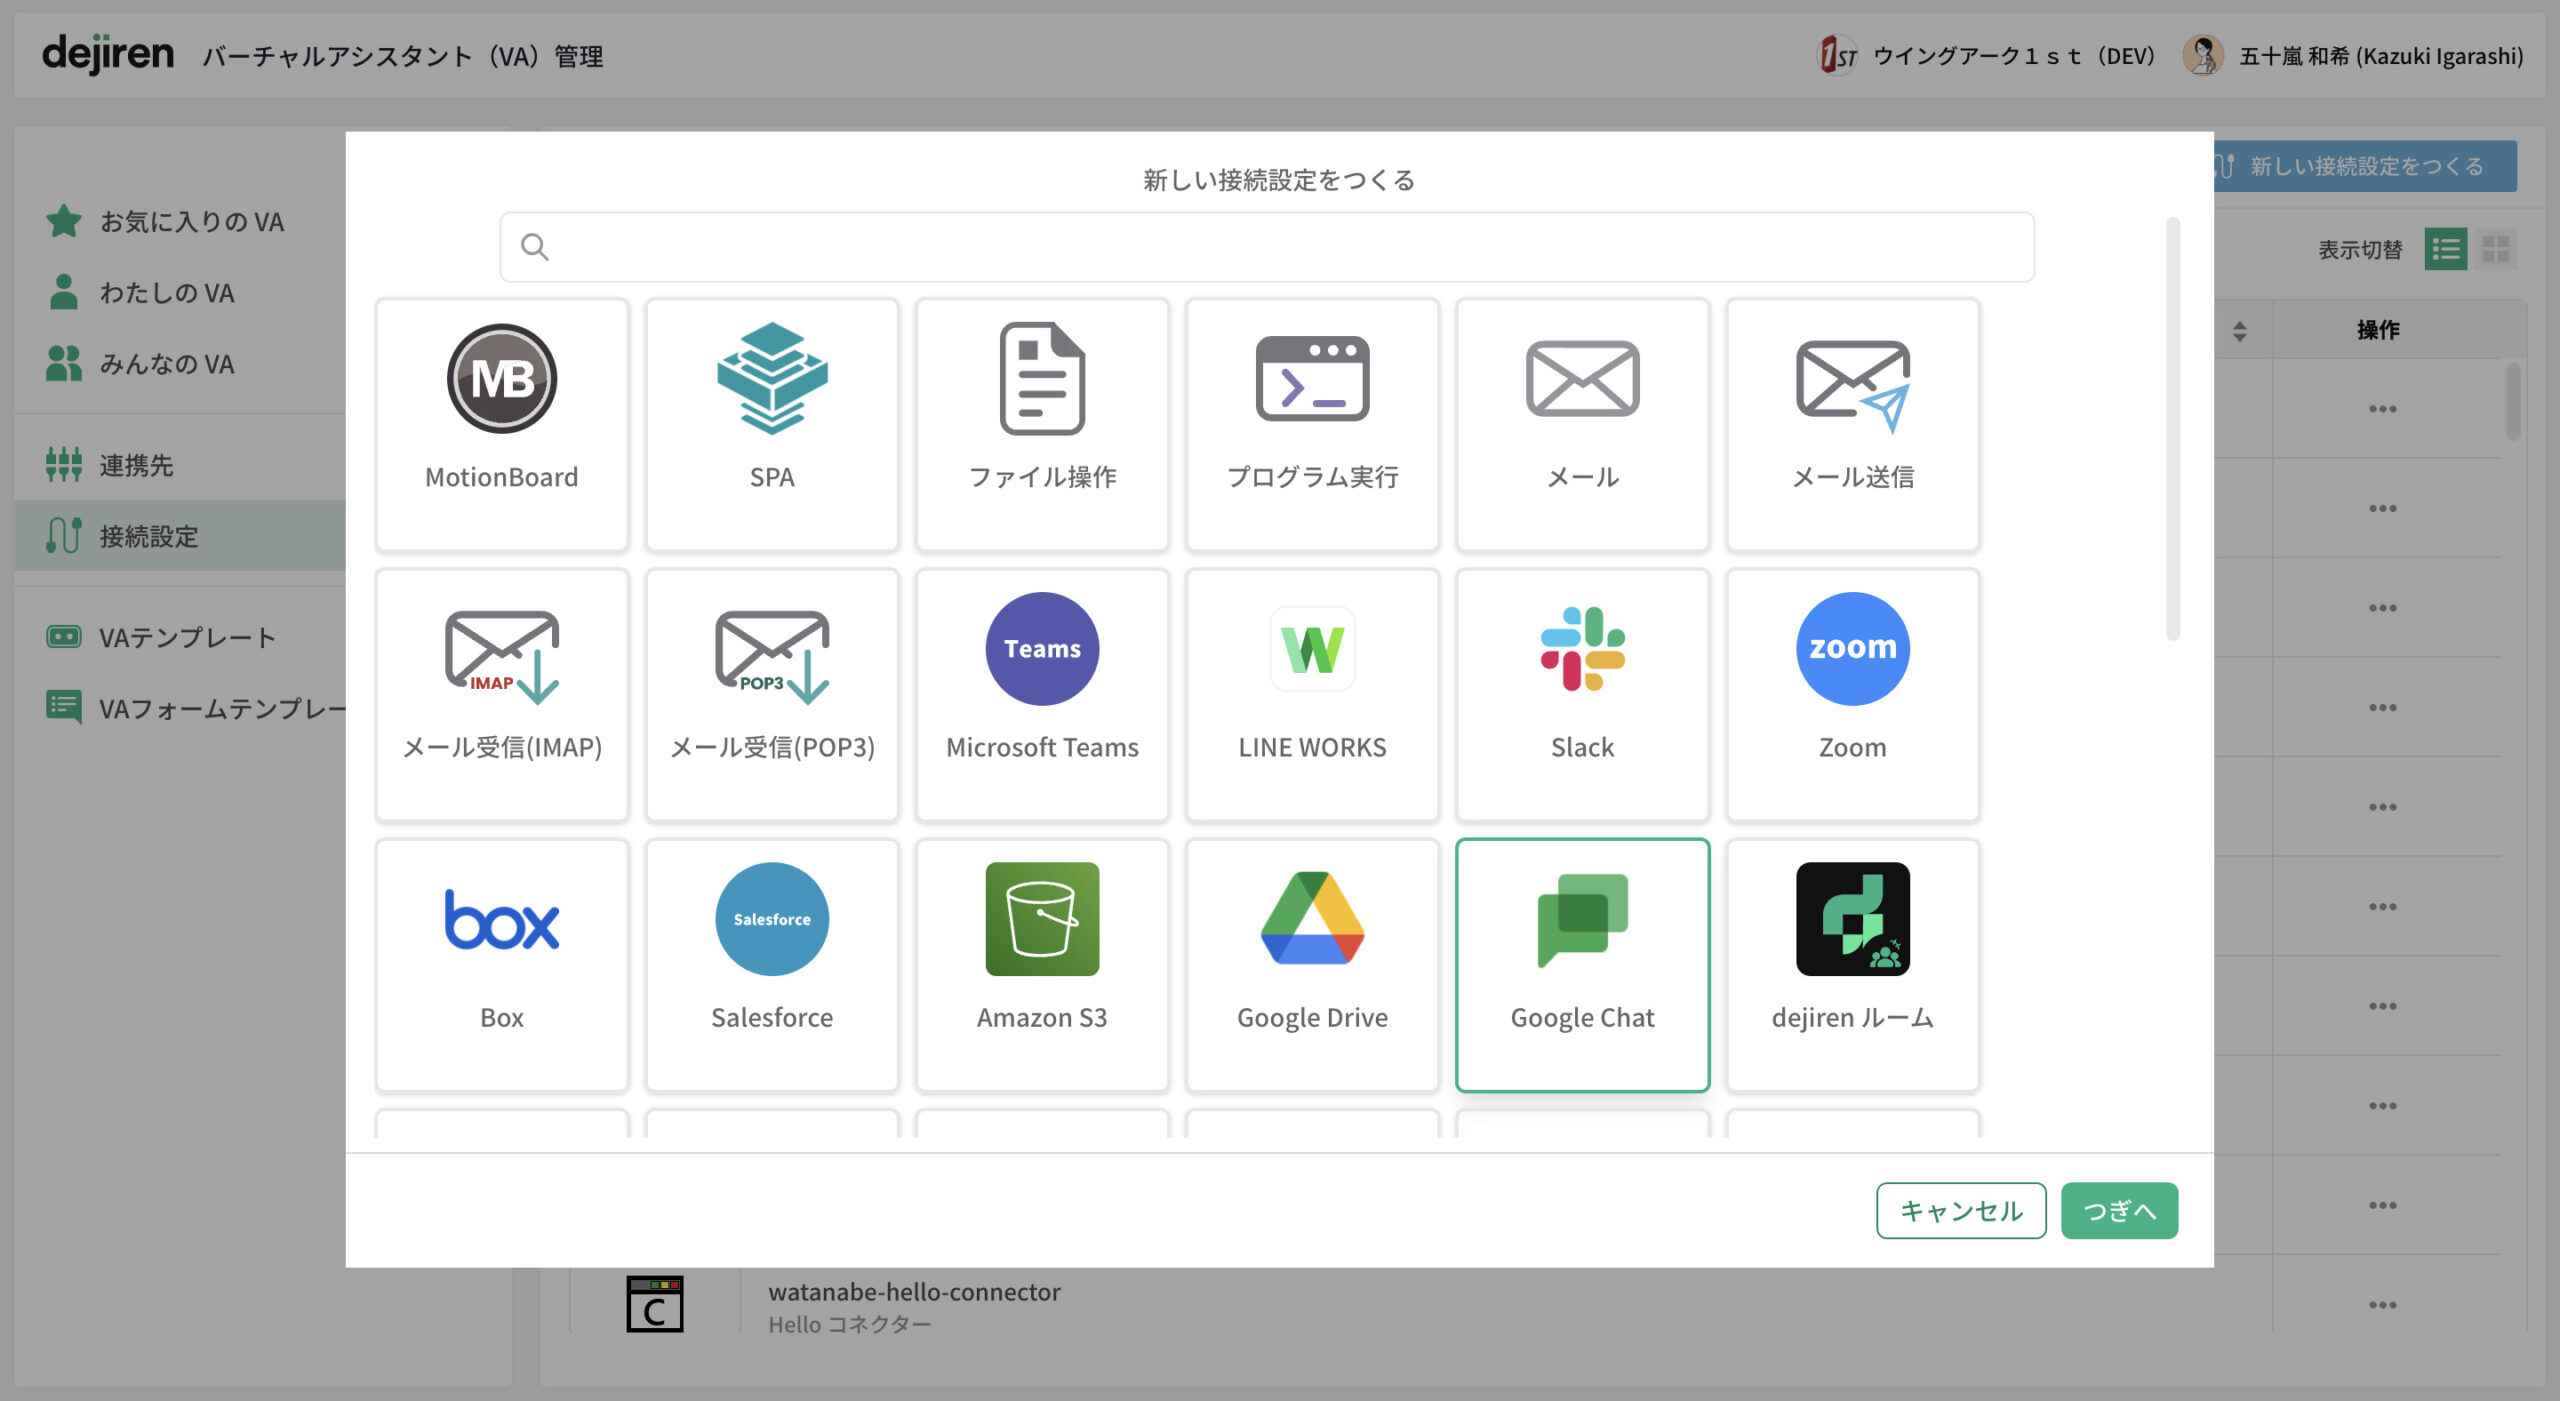Select the MotionBoard connector tile
The width and height of the screenshot is (2560, 1401).
point(502,424)
